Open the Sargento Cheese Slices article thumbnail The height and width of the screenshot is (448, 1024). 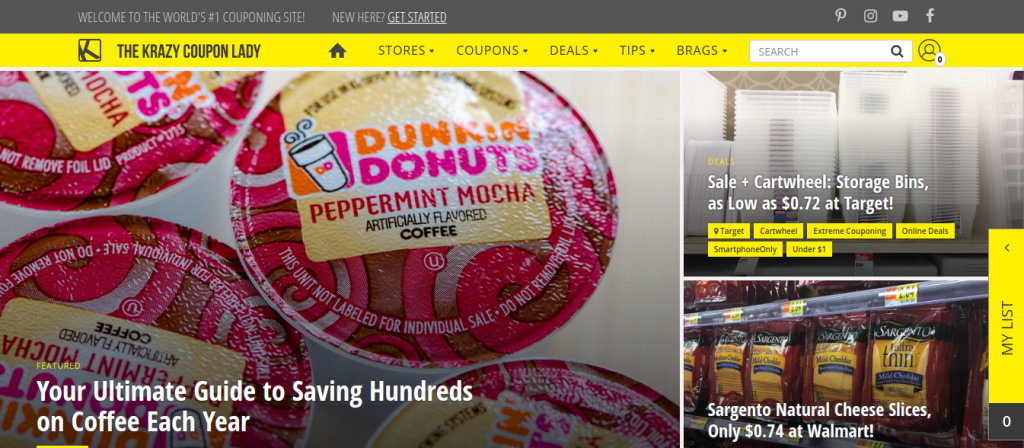[x=836, y=364]
